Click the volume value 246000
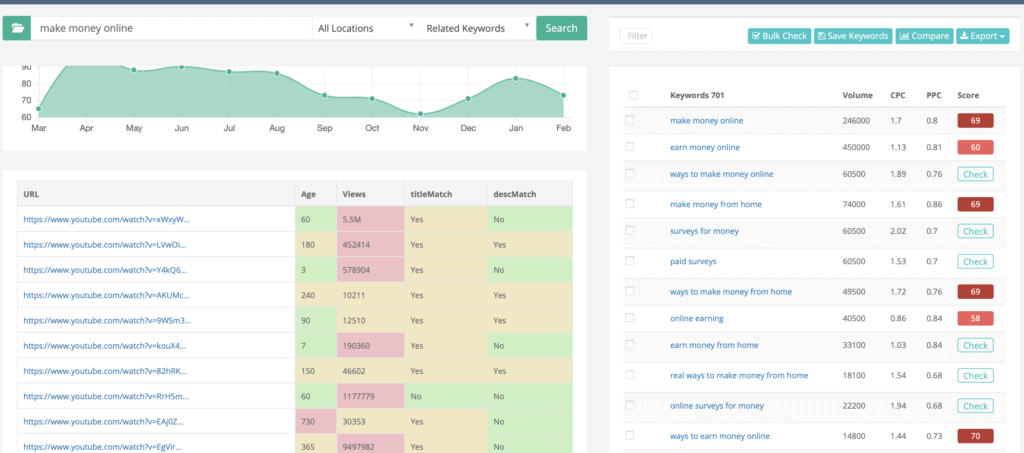The image size is (1024, 453). click(856, 121)
